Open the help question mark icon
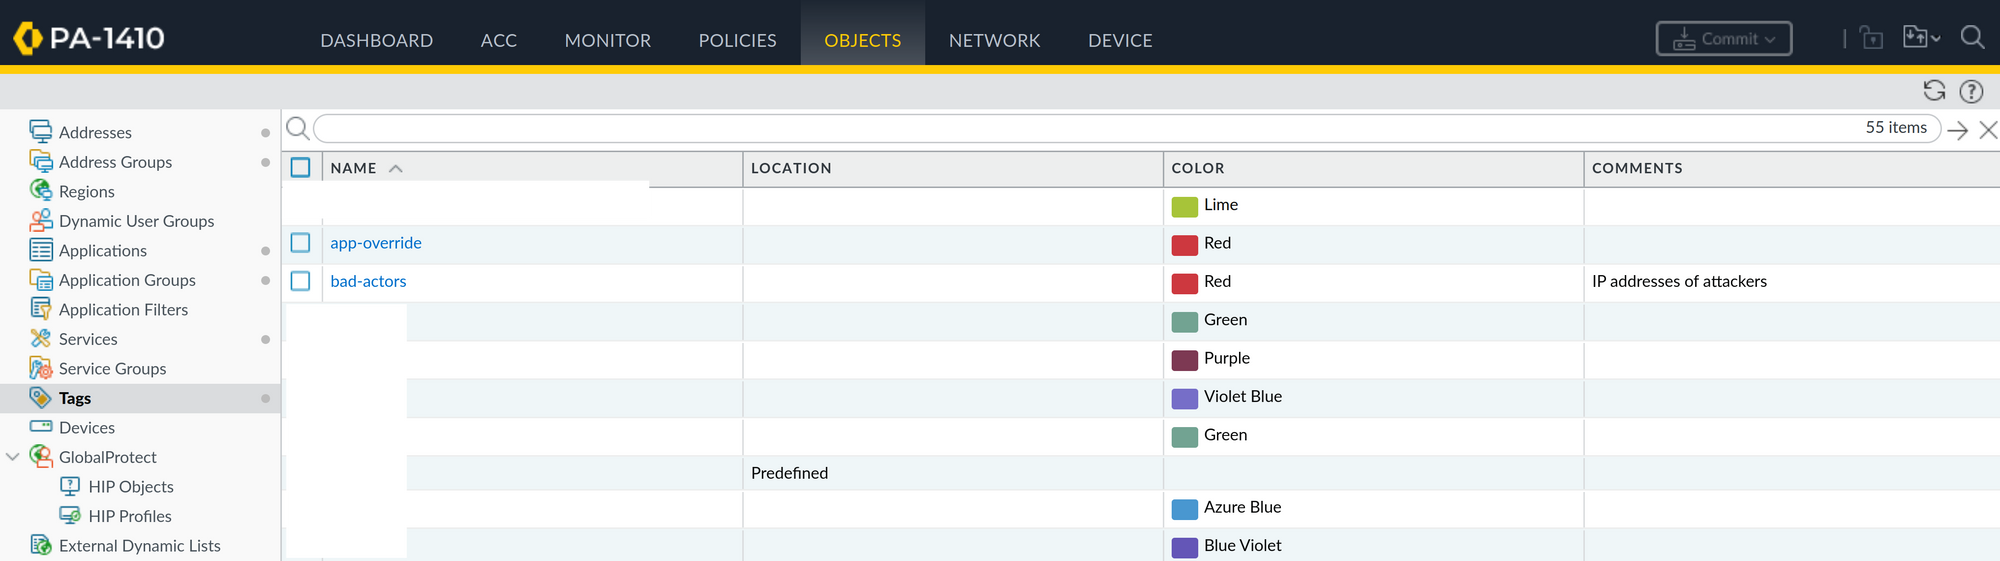Image resolution: width=2000 pixels, height=561 pixels. 1971,91
